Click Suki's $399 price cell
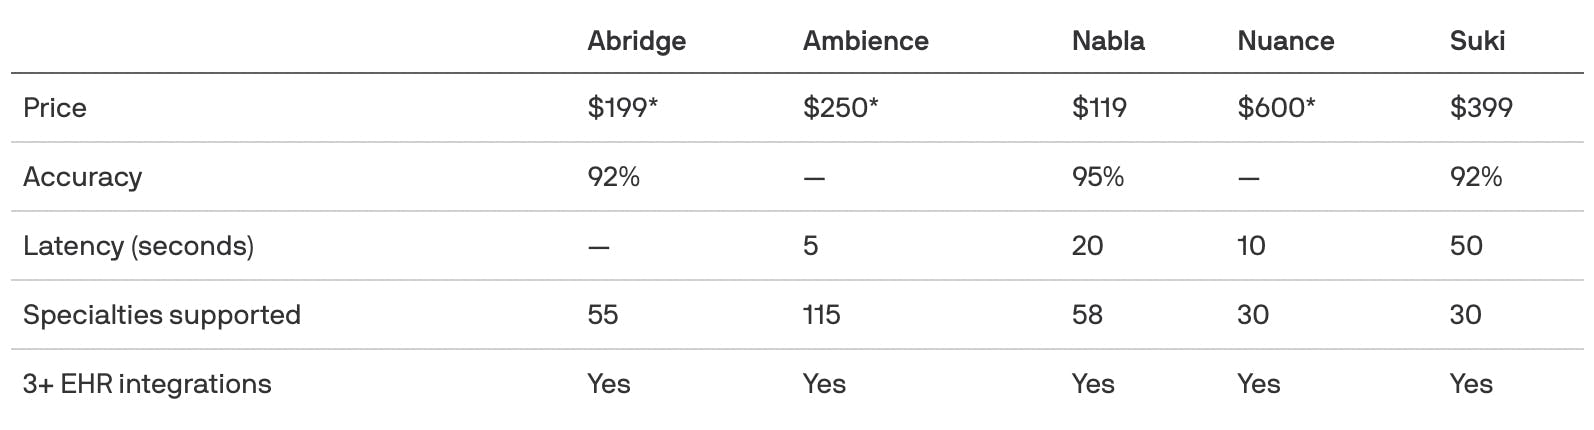 tap(1481, 108)
